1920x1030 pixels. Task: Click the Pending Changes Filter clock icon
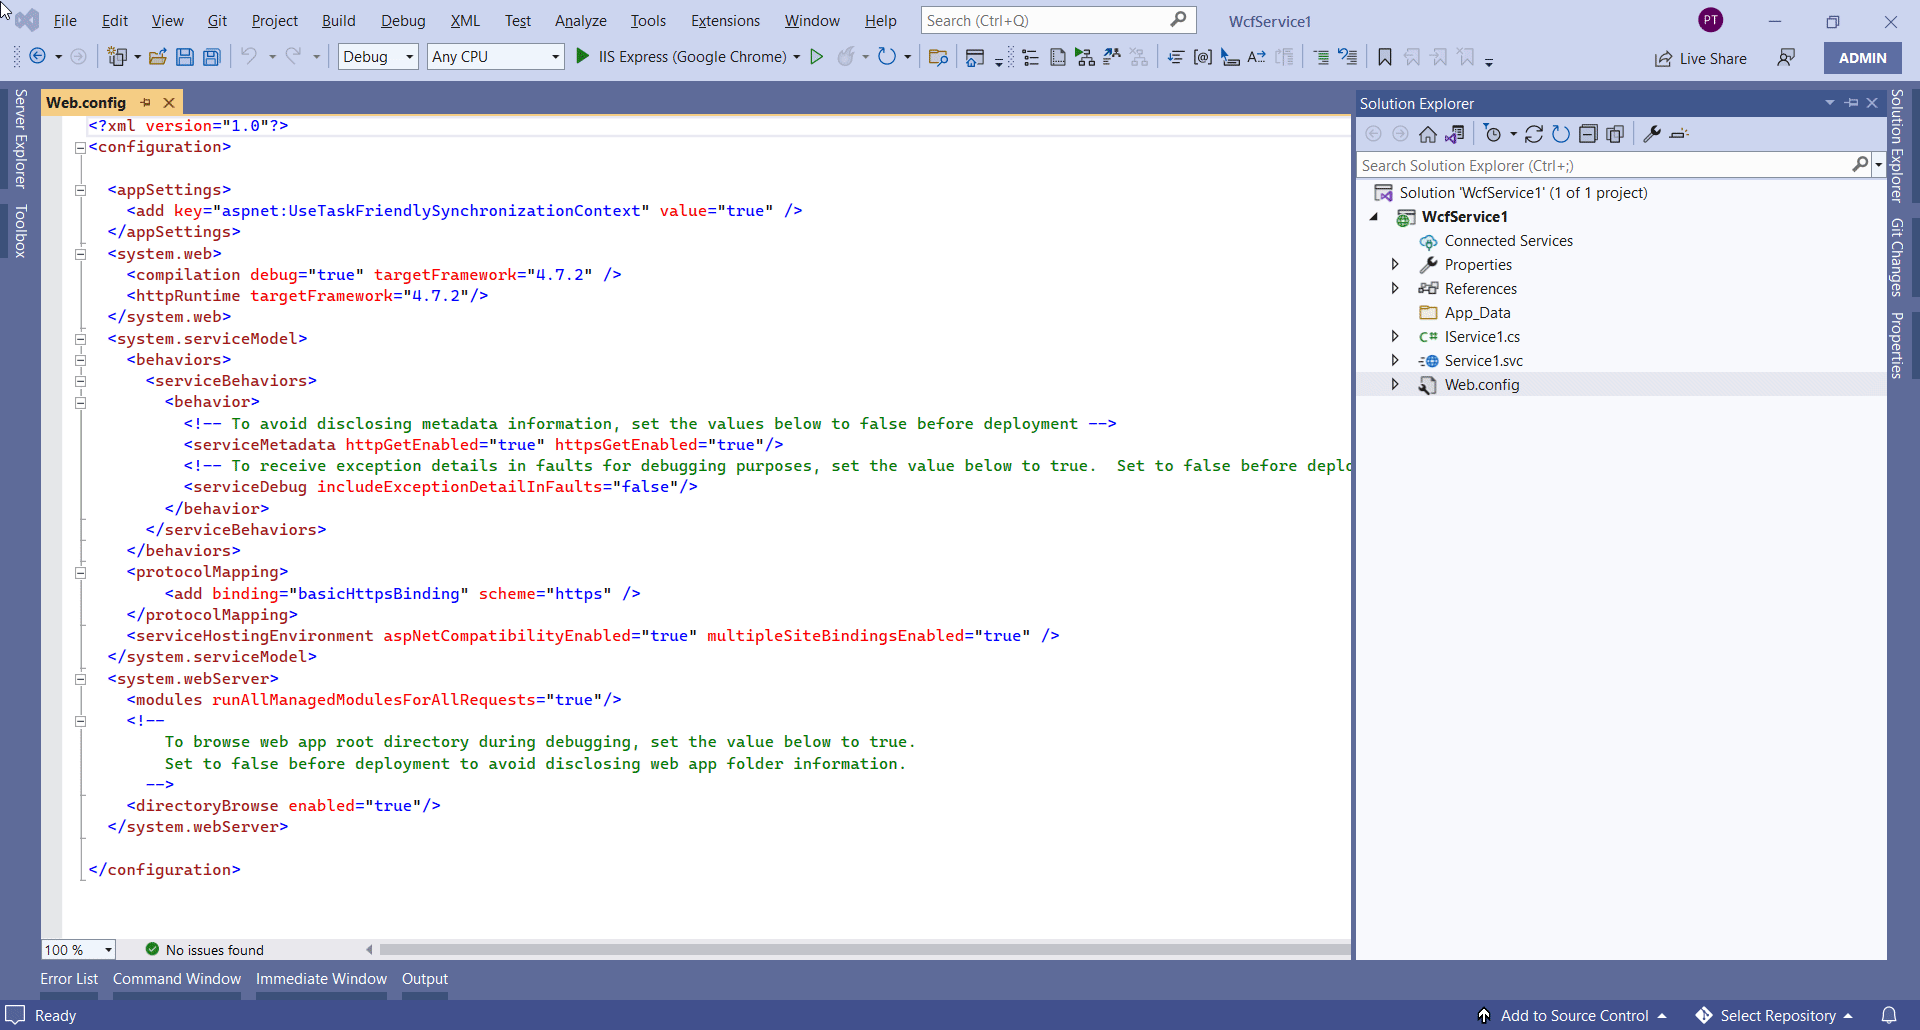1493,134
